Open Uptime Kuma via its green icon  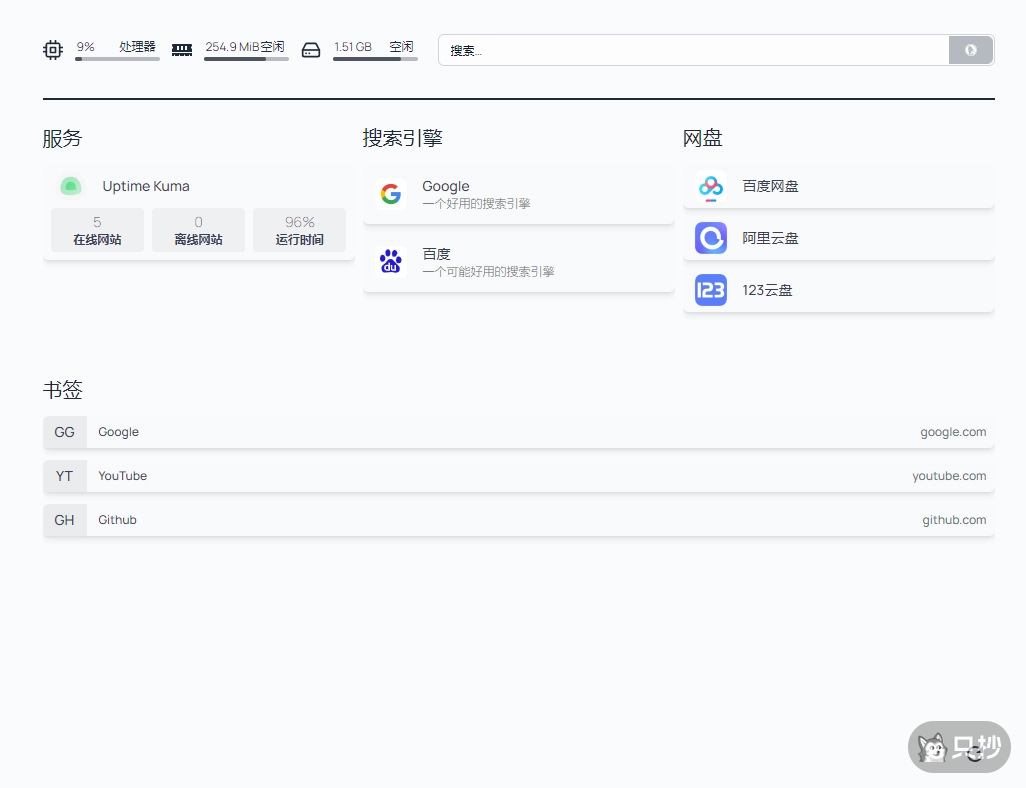tap(70, 186)
